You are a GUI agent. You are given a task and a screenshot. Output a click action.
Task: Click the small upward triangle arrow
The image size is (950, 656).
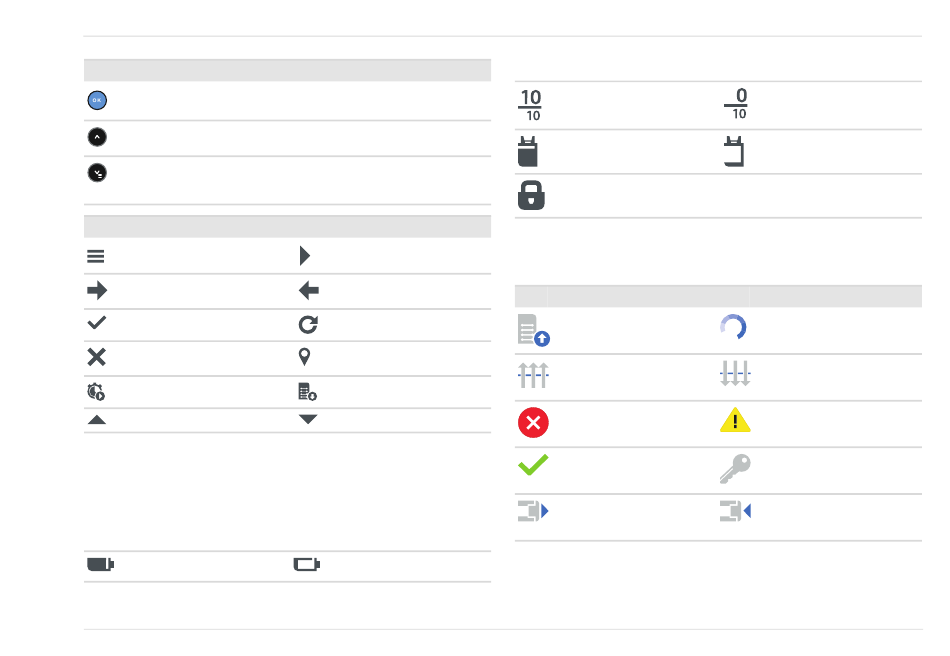97,420
